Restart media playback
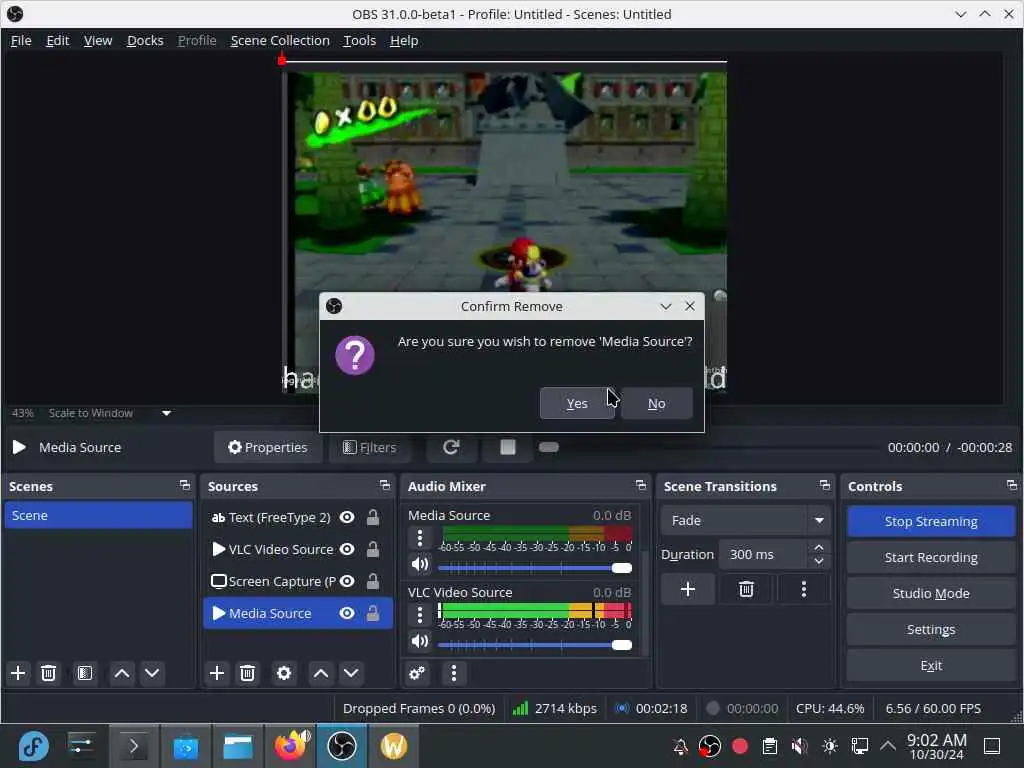Image resolution: width=1024 pixels, height=768 pixels. 451,447
